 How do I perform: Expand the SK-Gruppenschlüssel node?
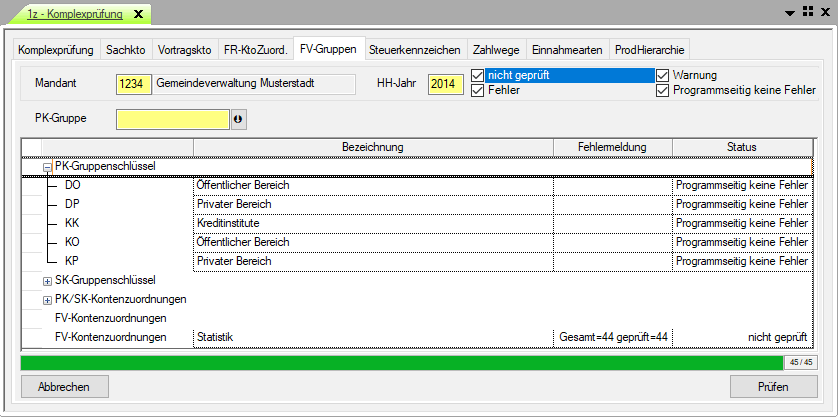click(x=47, y=281)
